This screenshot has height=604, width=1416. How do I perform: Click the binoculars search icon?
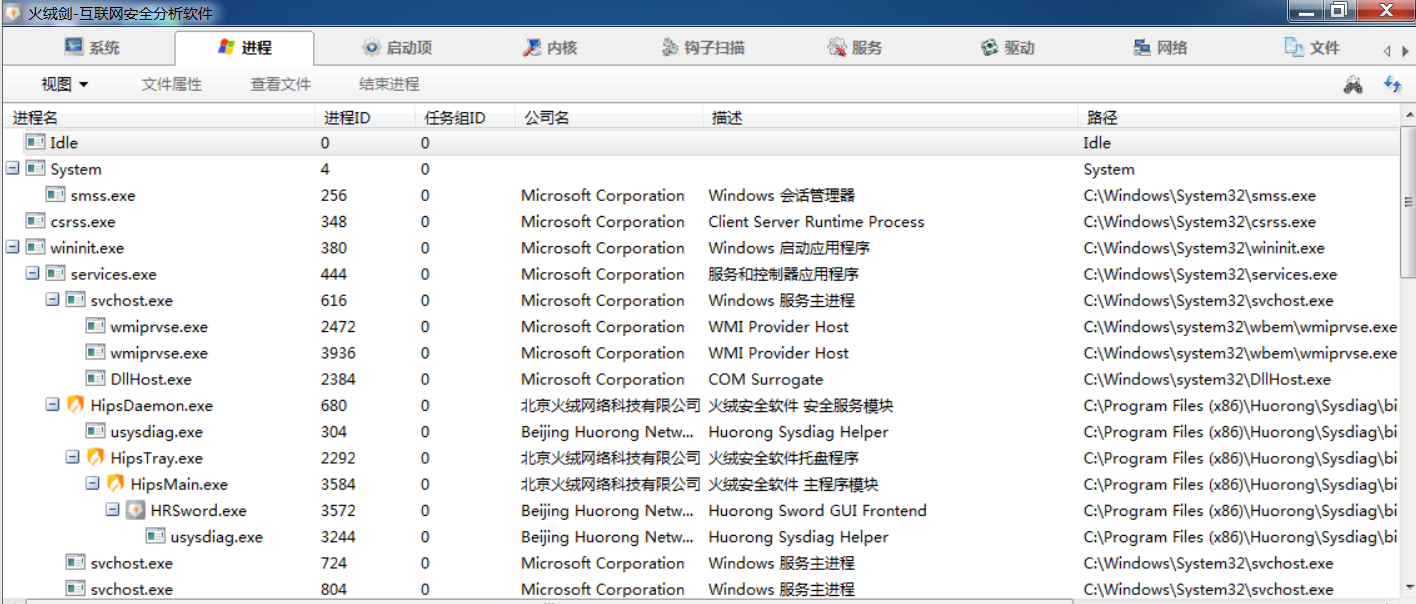[1353, 85]
